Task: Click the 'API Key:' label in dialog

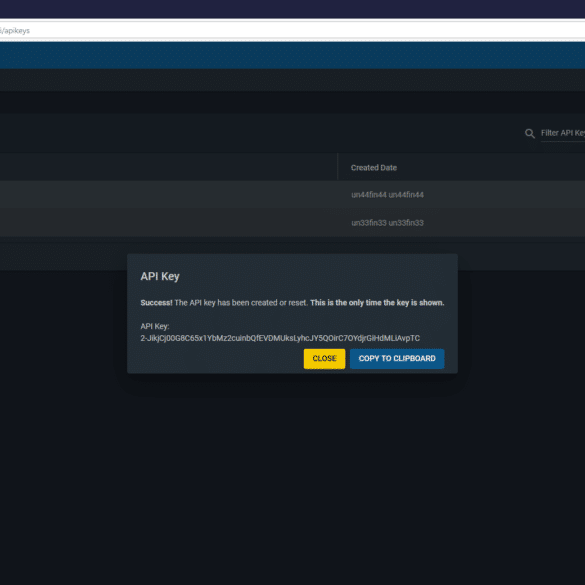Action: 154,326
